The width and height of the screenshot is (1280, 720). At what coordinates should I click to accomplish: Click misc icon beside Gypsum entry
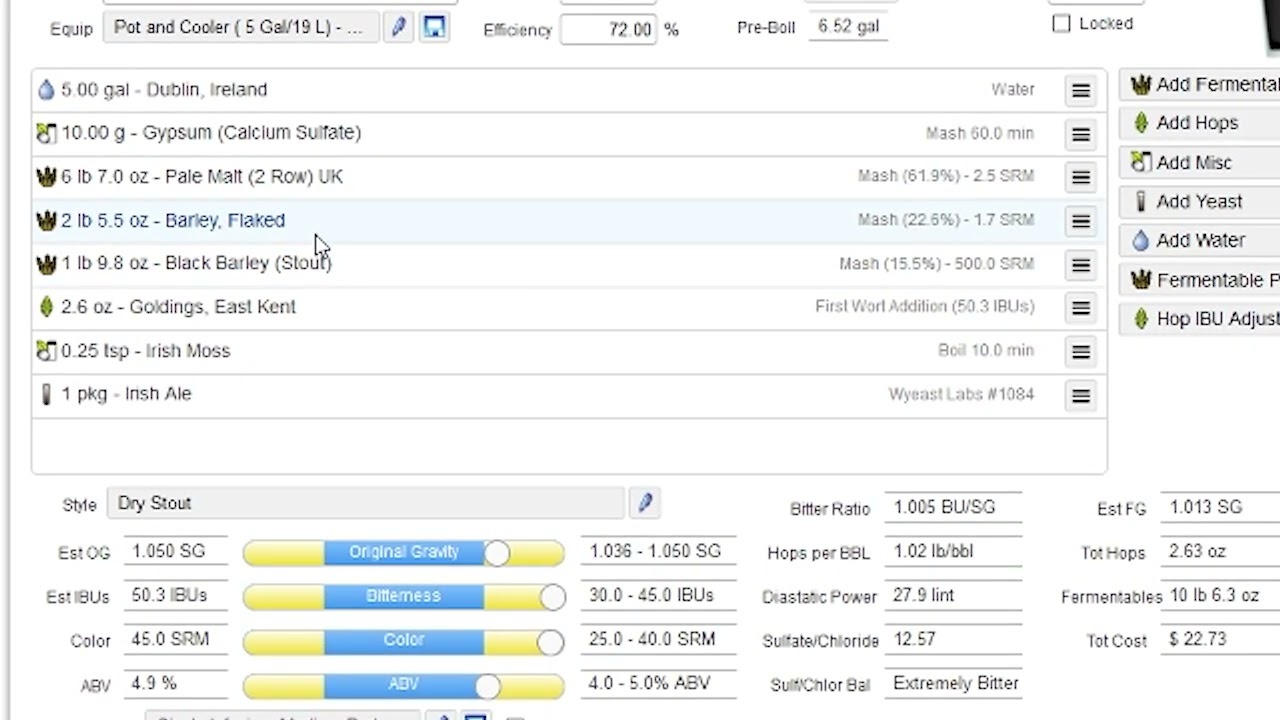46,133
